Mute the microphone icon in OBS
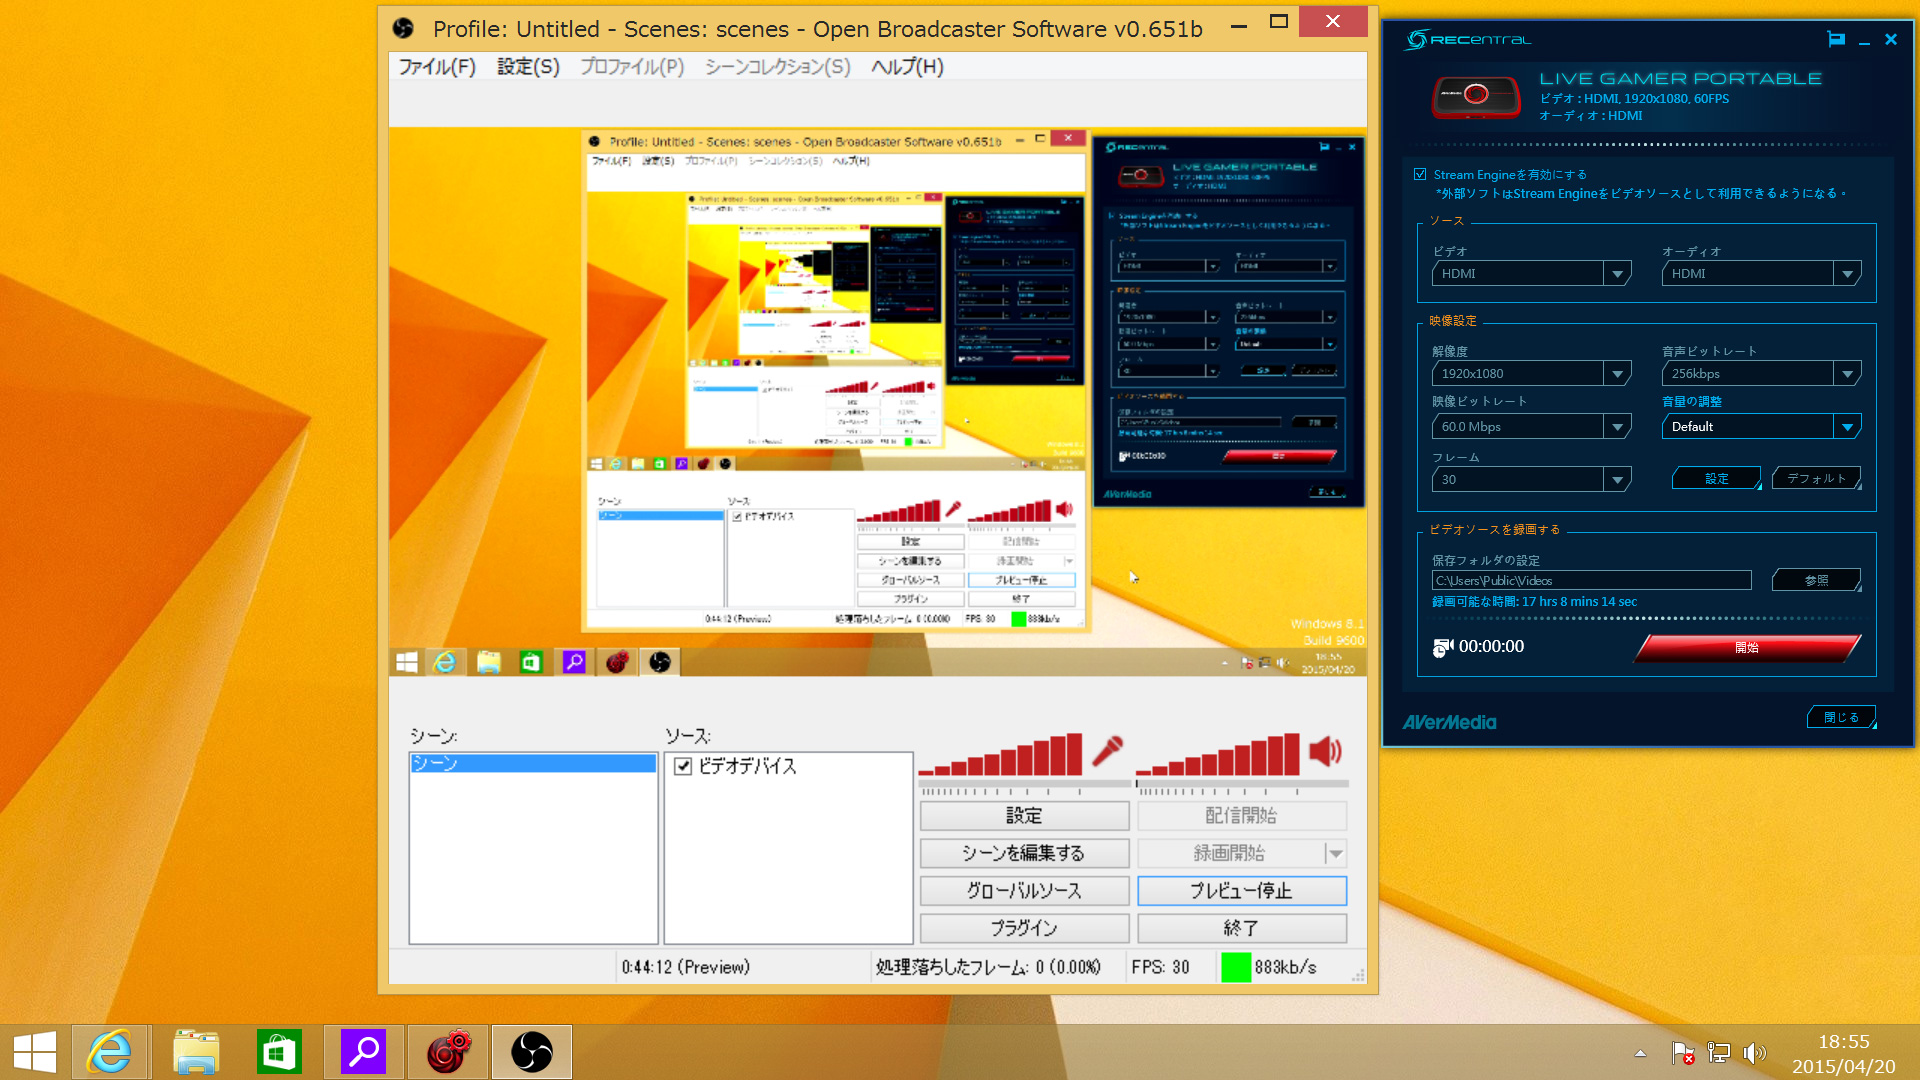 (x=1107, y=751)
